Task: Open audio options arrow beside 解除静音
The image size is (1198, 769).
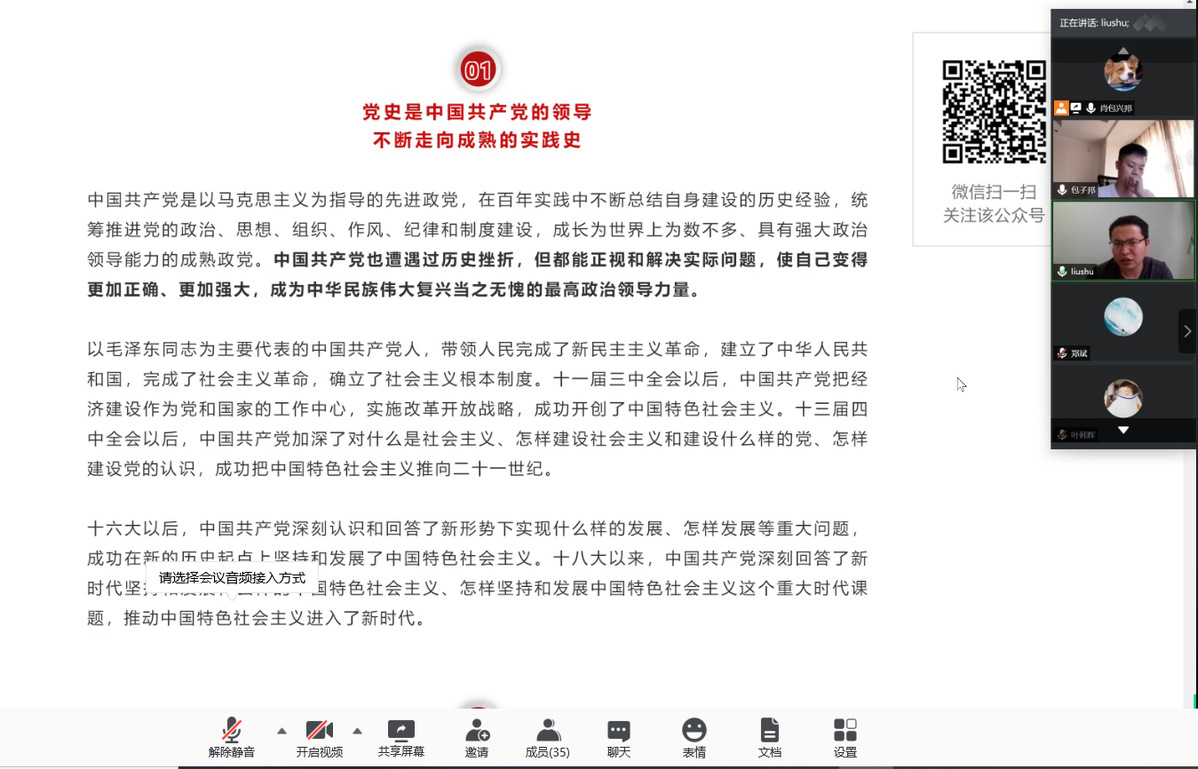Action: [x=282, y=731]
